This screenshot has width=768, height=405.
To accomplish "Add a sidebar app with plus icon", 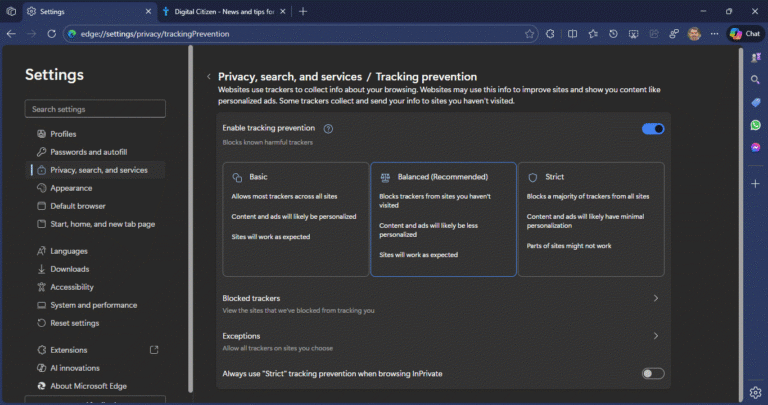I will point(755,184).
